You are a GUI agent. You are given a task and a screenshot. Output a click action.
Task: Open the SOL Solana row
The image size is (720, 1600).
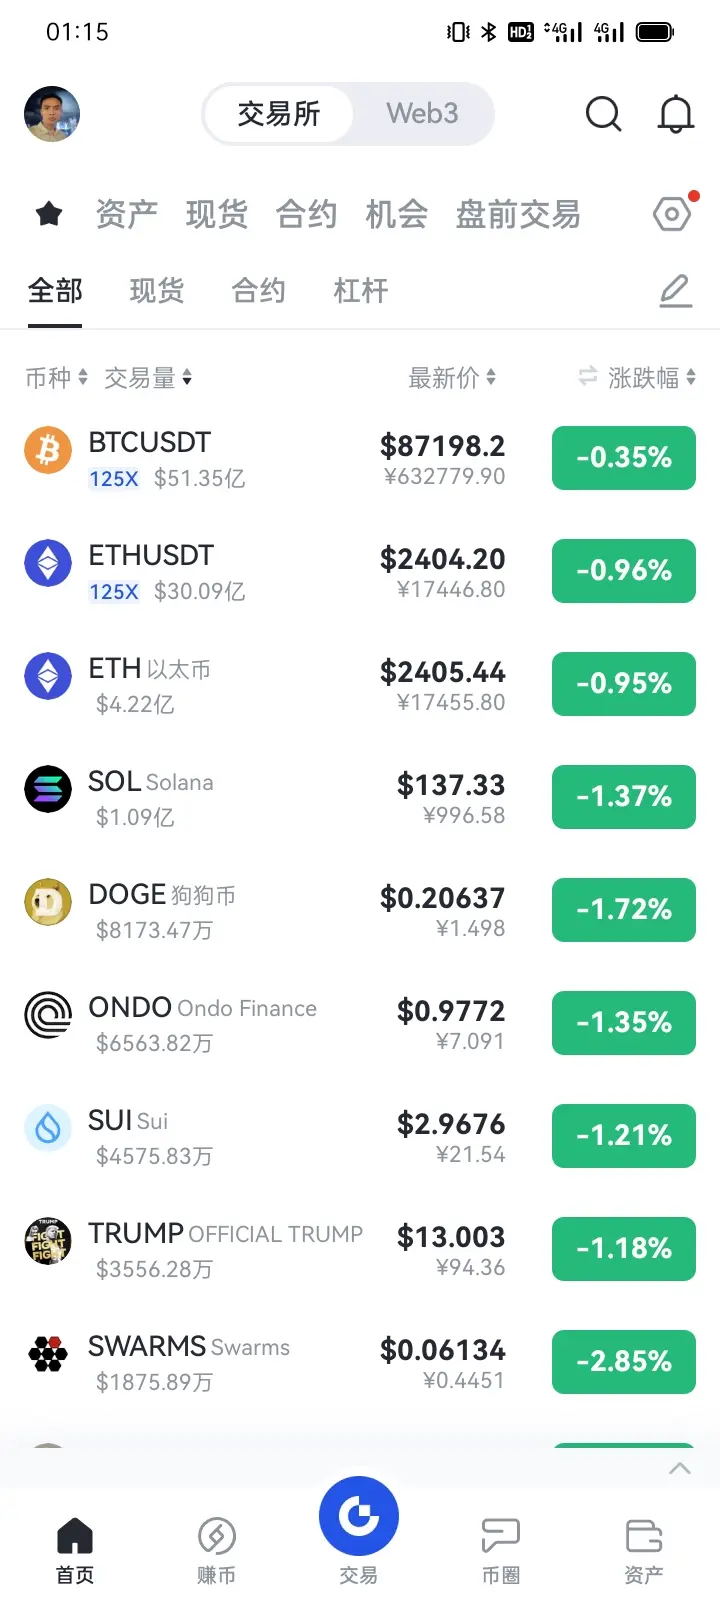(x=360, y=797)
